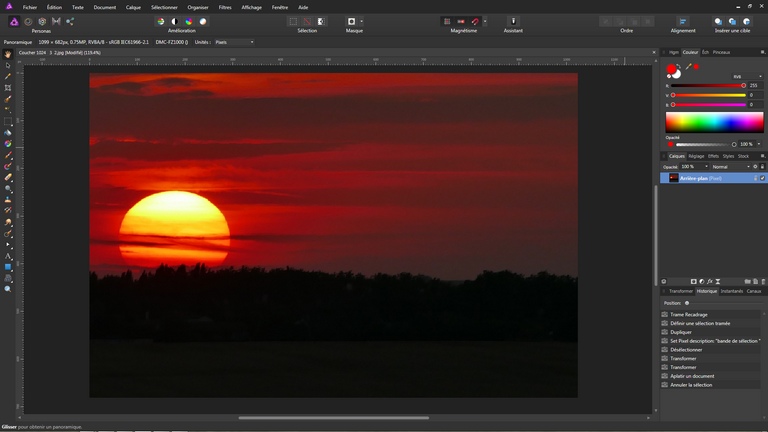Click history entry Annuler la sélection
Viewport: 768px width, 432px height.
711,385
